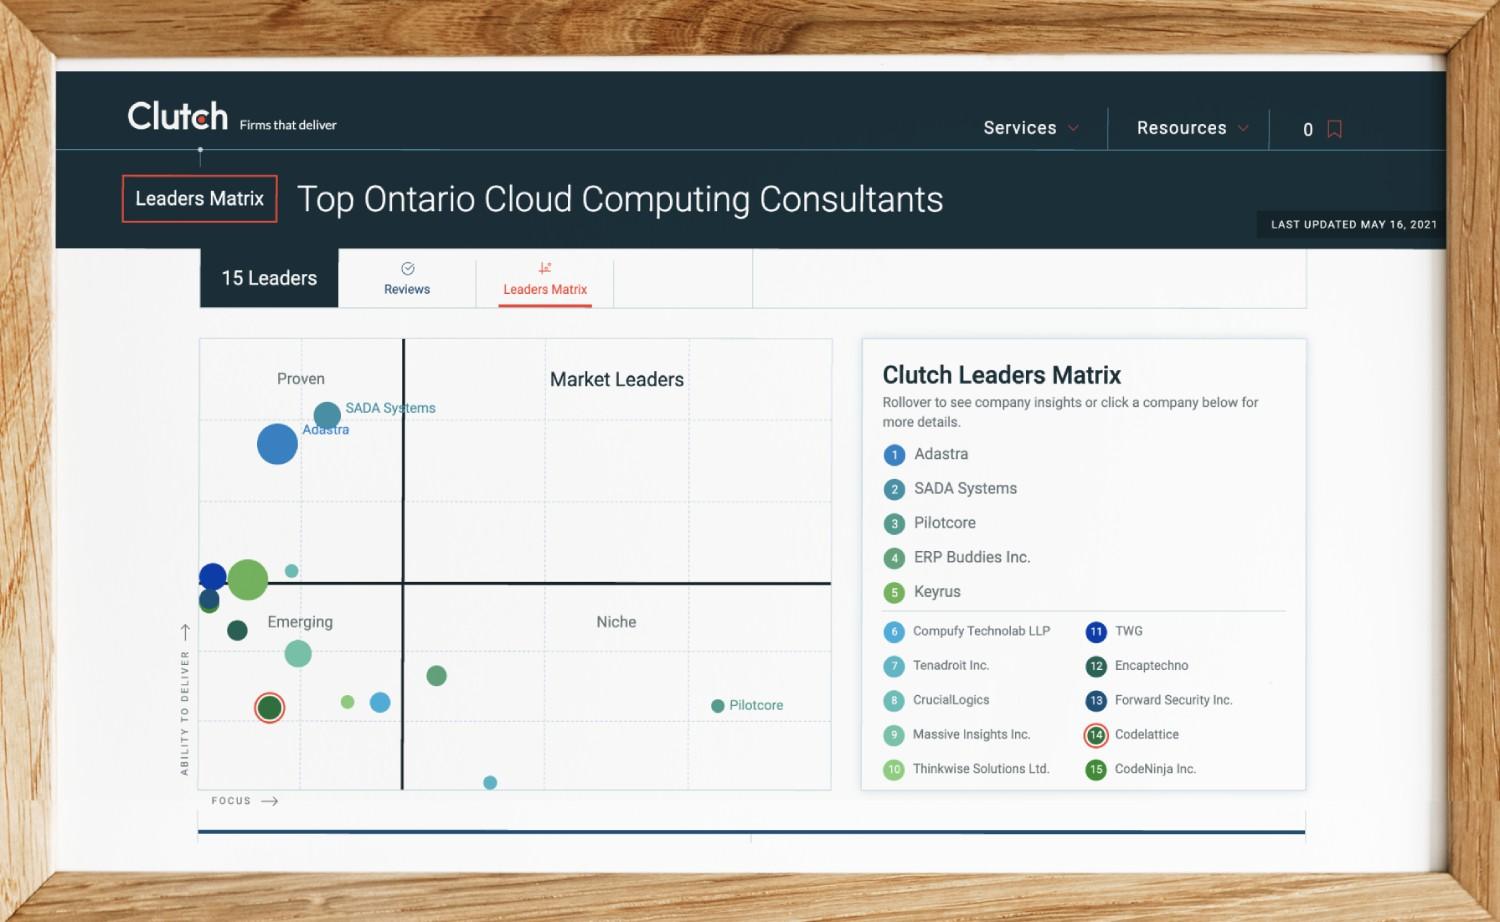
Task: Click CrucialLogics list entry
Action: (x=951, y=700)
